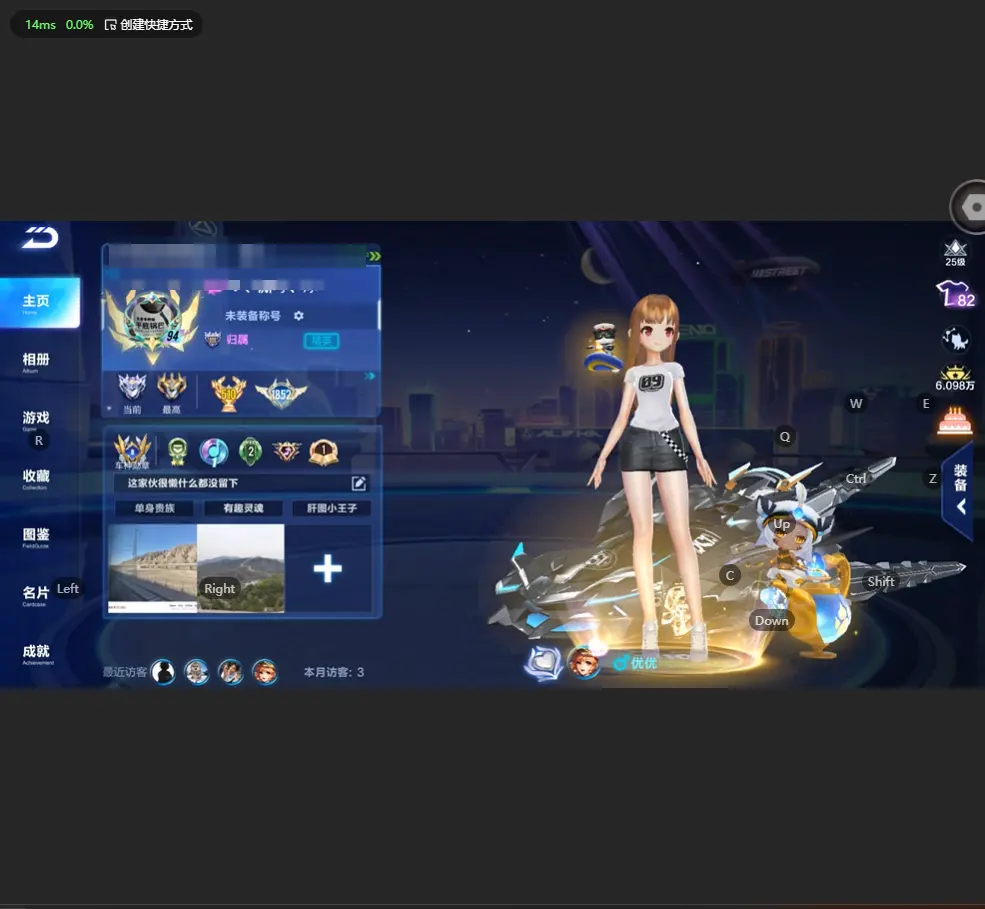Switch to the 相册 Album tab

(36, 362)
